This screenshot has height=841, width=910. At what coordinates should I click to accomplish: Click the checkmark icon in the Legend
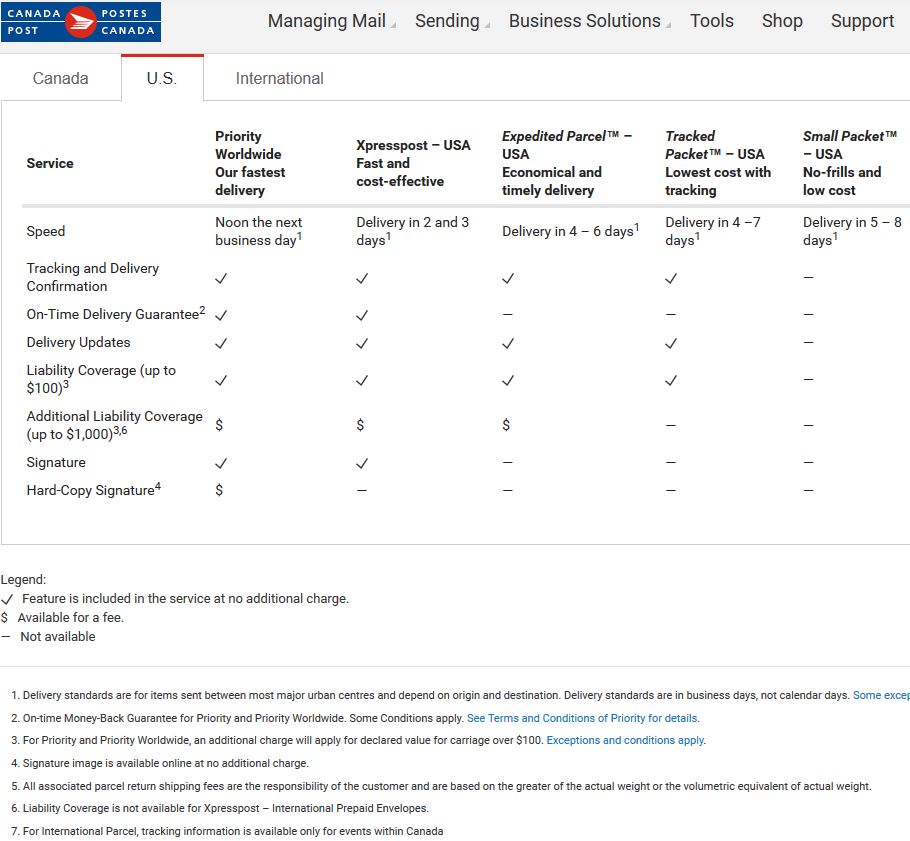(7, 600)
